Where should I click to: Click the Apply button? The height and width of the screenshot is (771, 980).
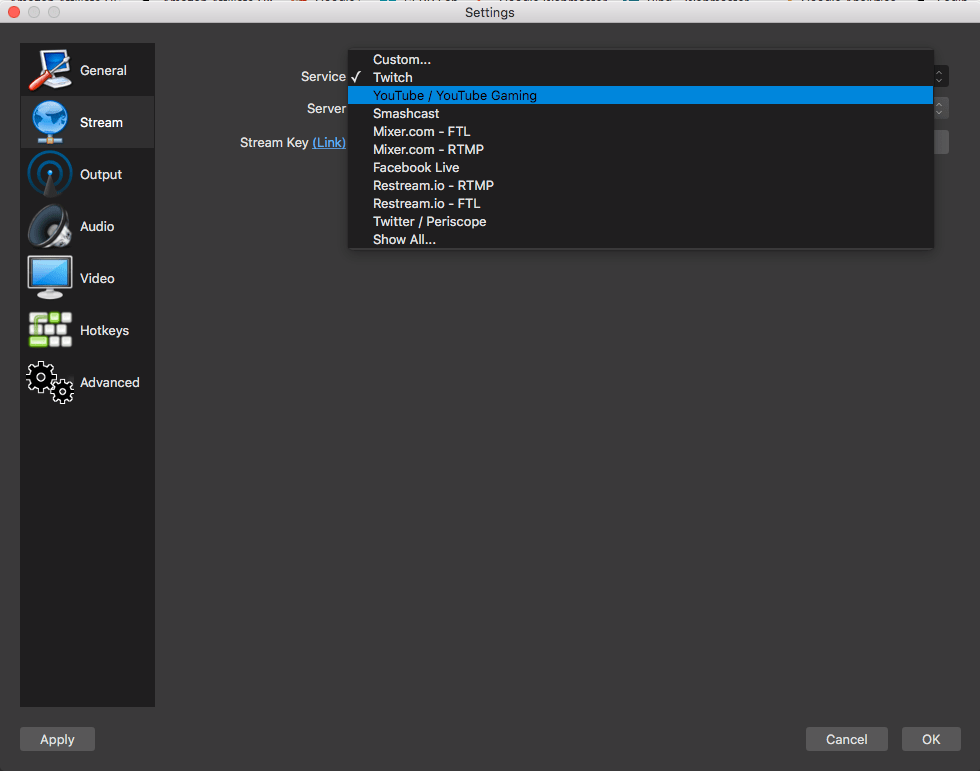(58, 739)
